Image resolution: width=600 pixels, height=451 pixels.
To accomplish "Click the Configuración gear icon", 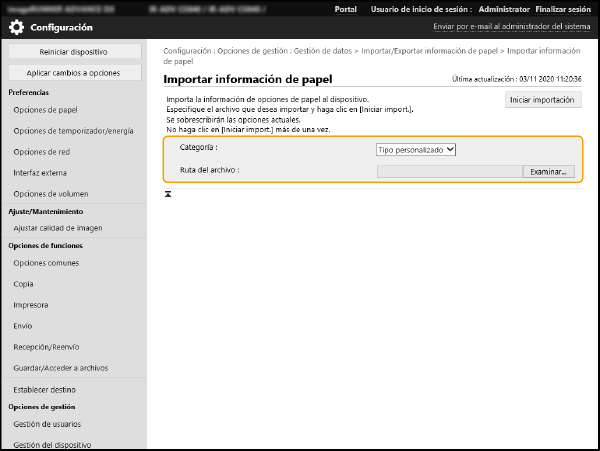I will (x=17, y=27).
